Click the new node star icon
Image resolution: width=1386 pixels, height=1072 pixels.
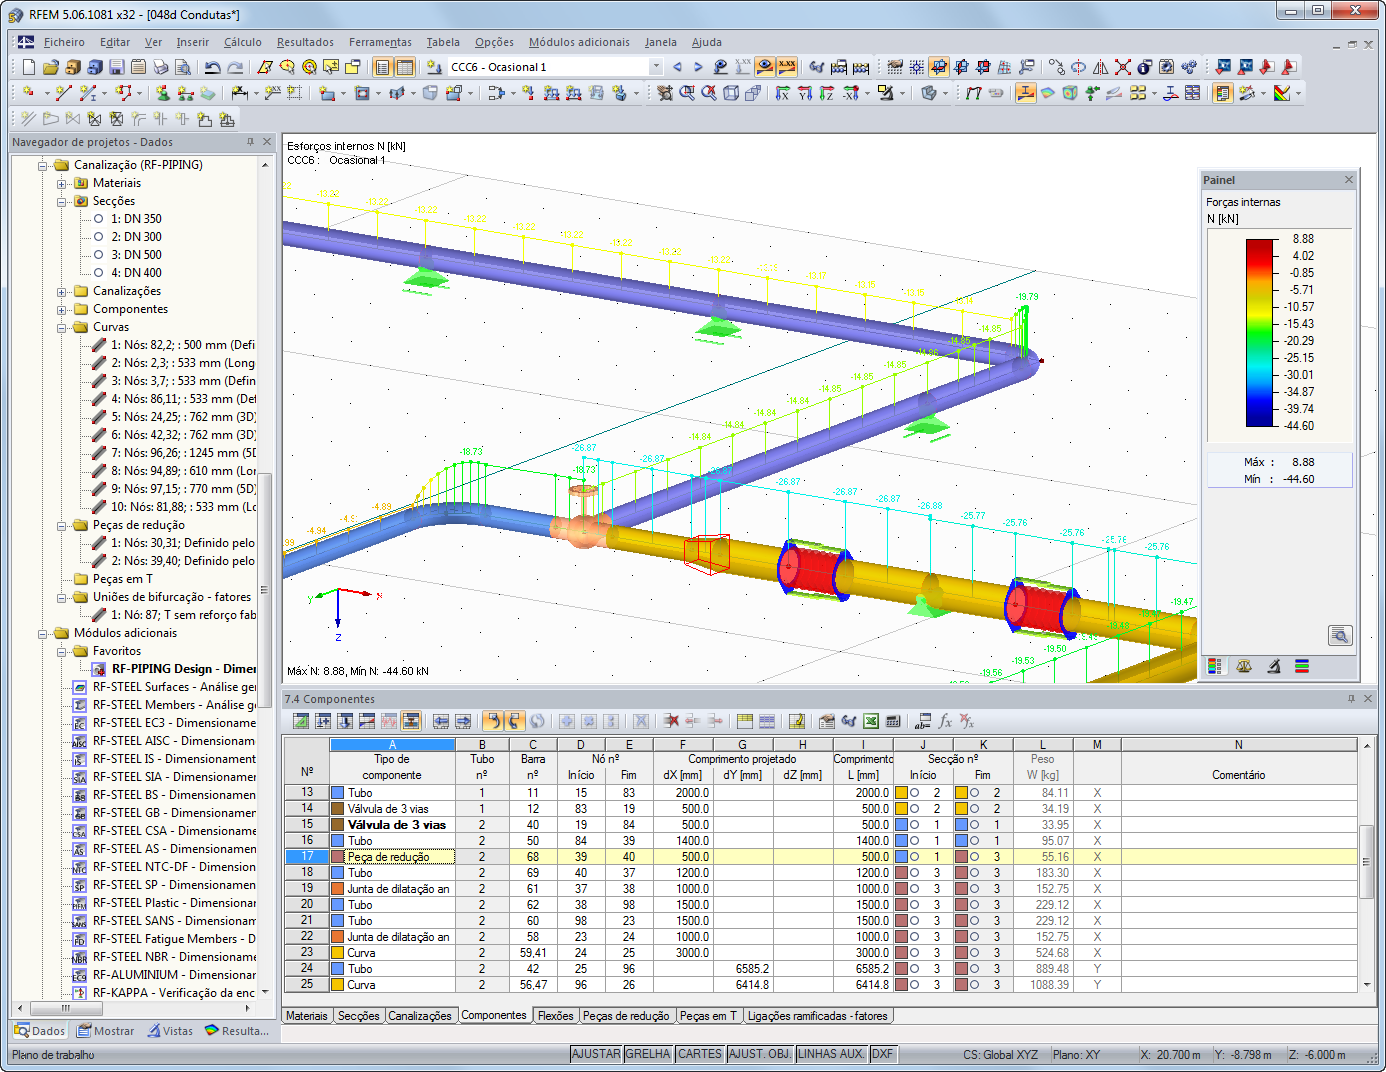(28, 93)
